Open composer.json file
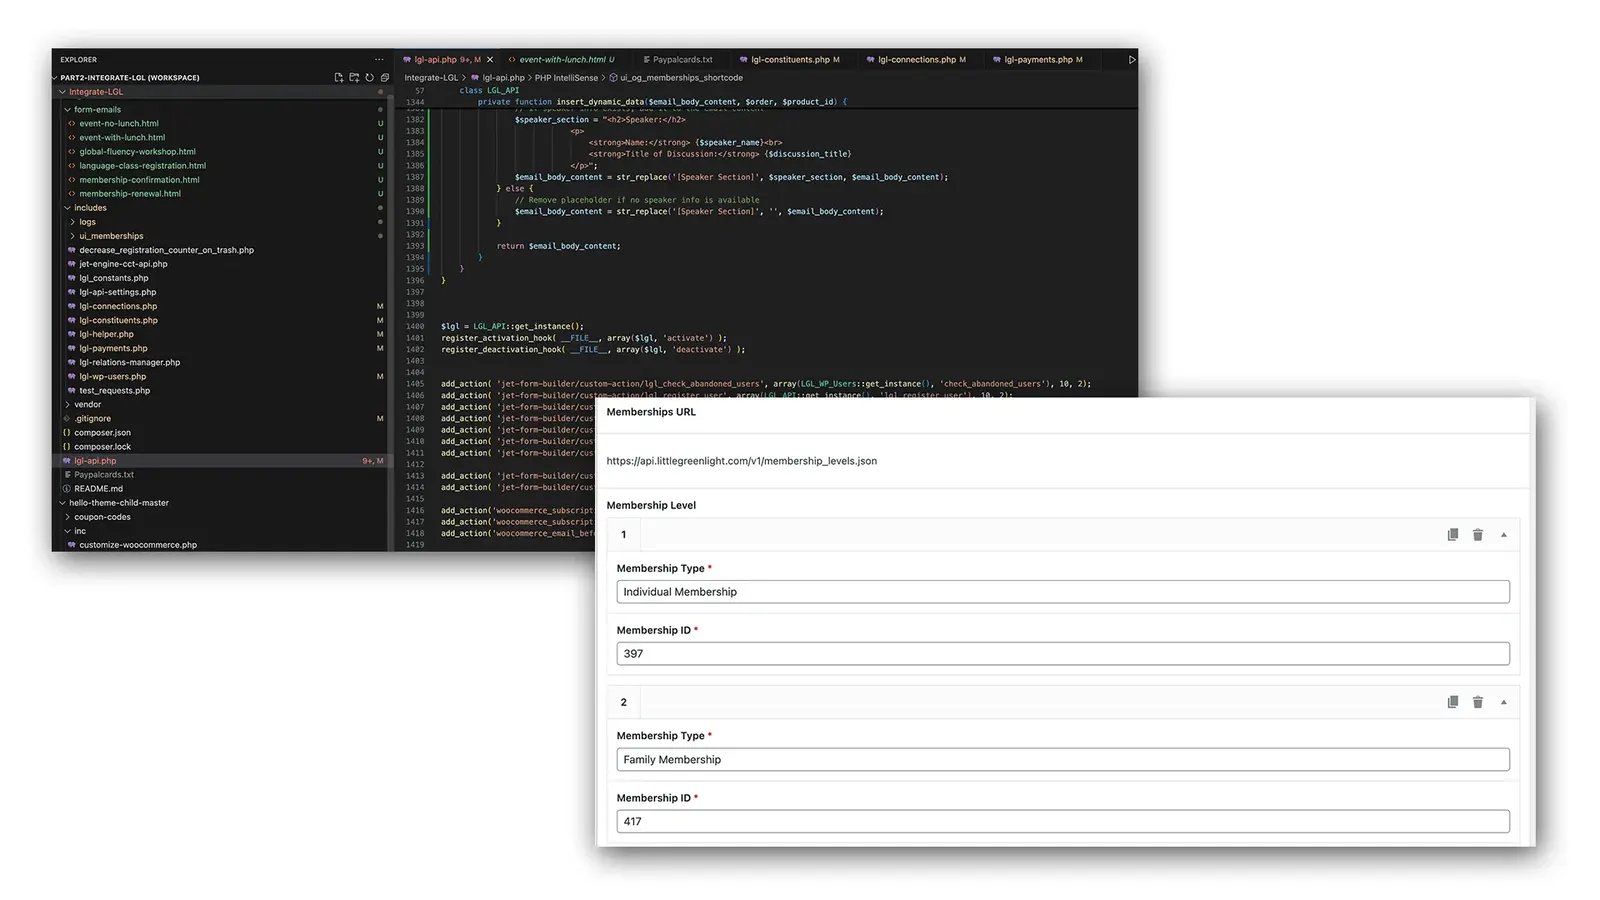The height and width of the screenshot is (900, 1600). [102, 433]
